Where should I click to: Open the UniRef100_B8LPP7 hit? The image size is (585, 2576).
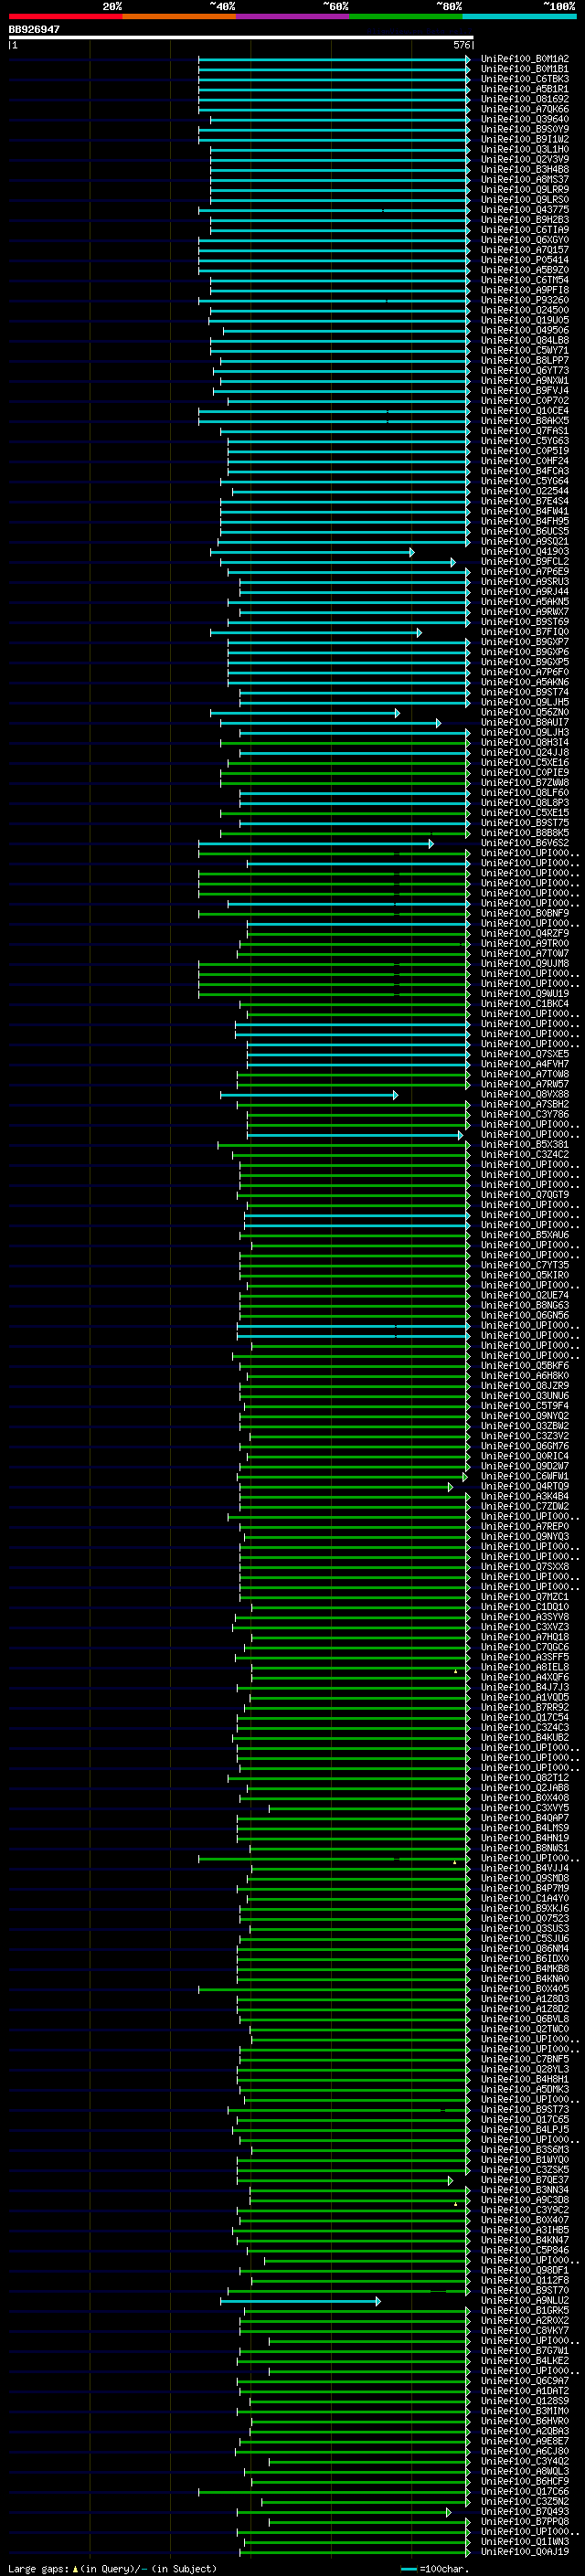pyautogui.click(x=525, y=361)
